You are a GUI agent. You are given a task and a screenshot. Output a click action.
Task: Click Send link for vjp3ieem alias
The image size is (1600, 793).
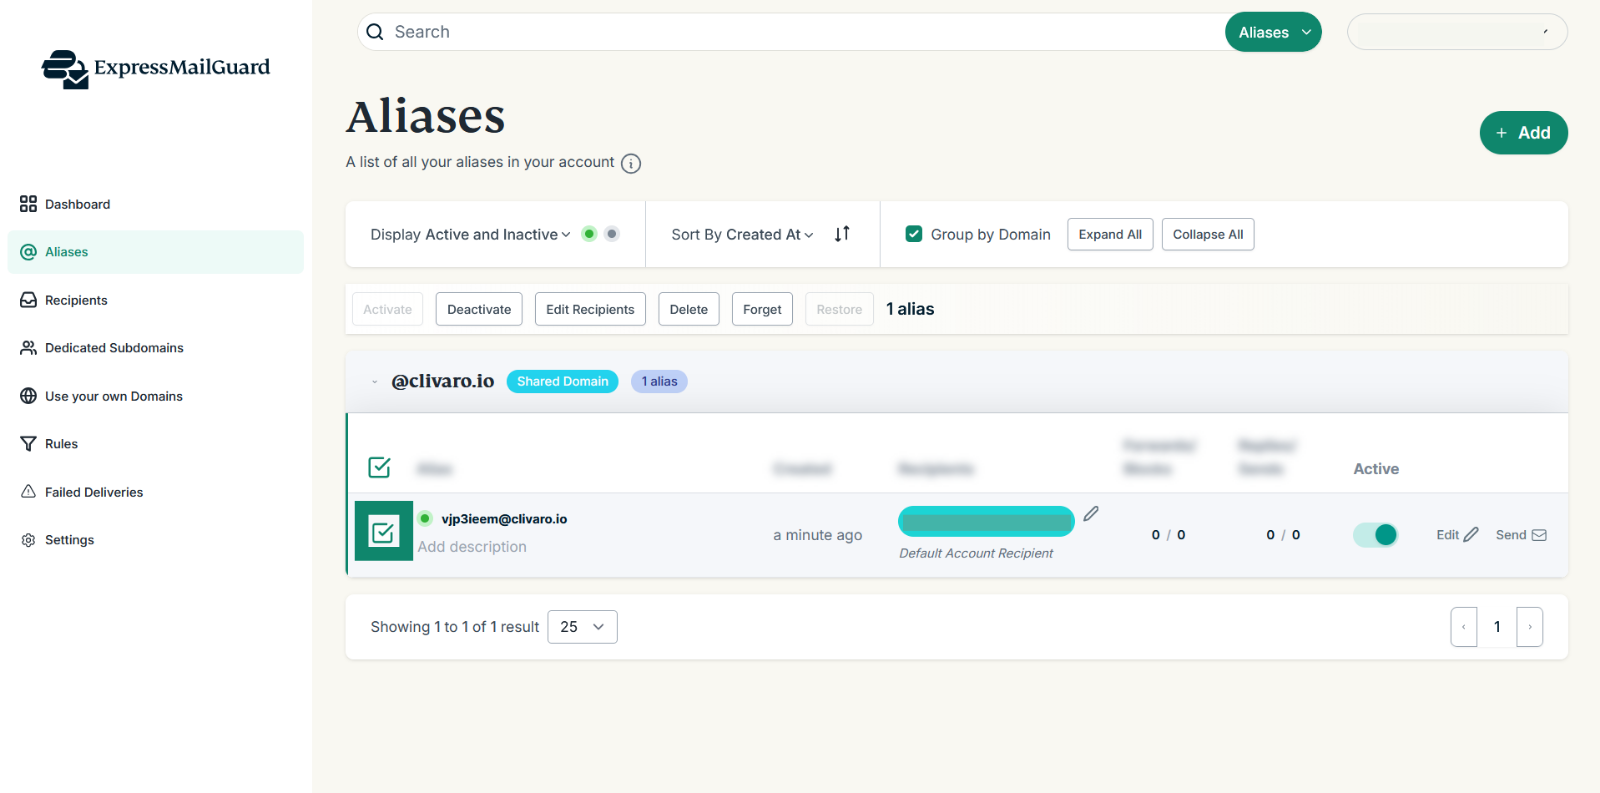click(1521, 535)
